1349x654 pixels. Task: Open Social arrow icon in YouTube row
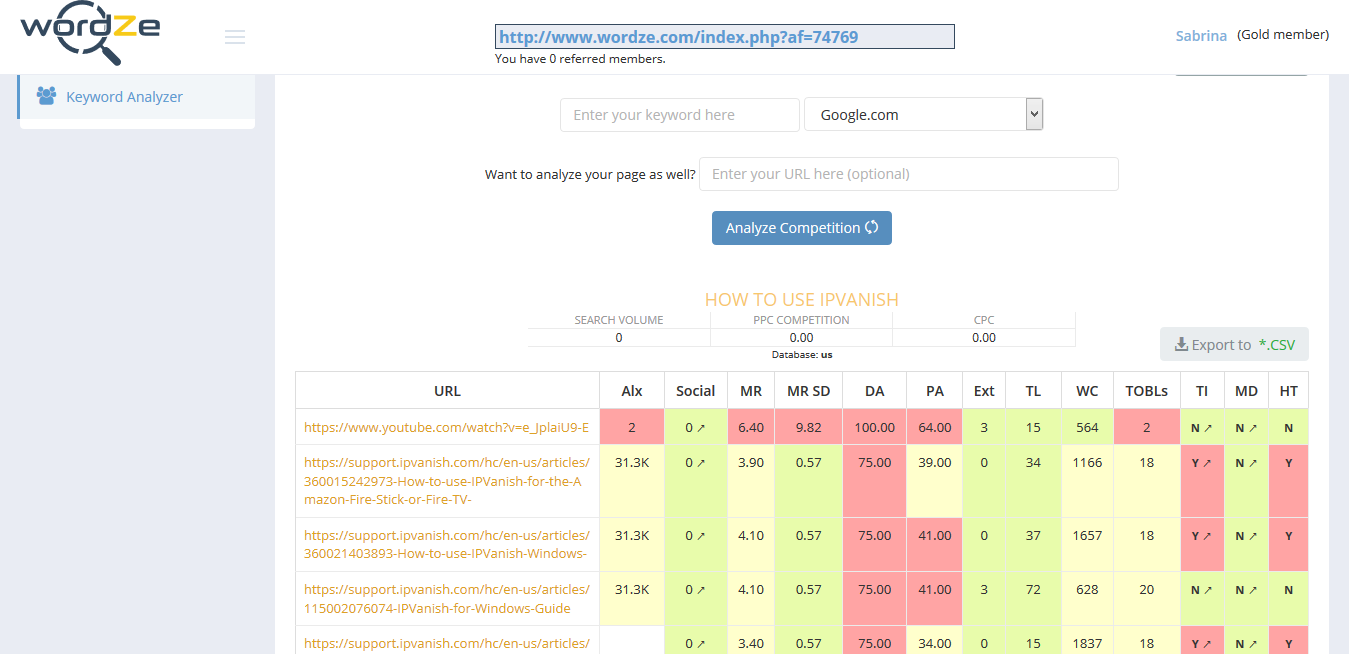pos(701,428)
